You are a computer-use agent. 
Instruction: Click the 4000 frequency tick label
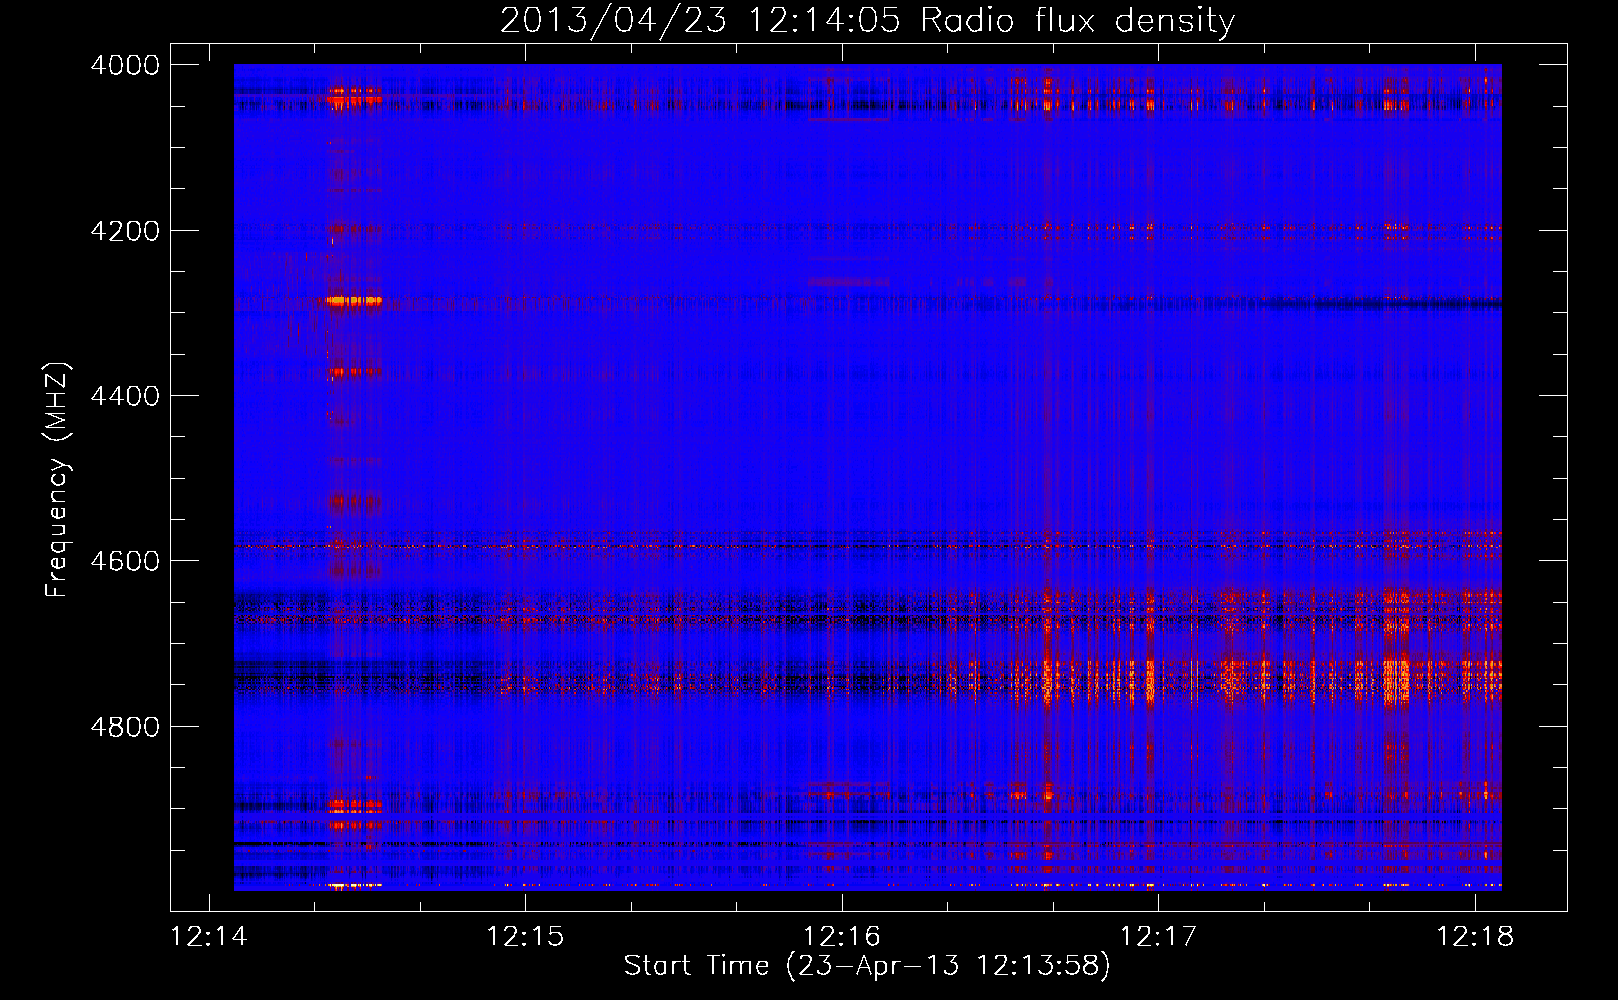coord(125,65)
